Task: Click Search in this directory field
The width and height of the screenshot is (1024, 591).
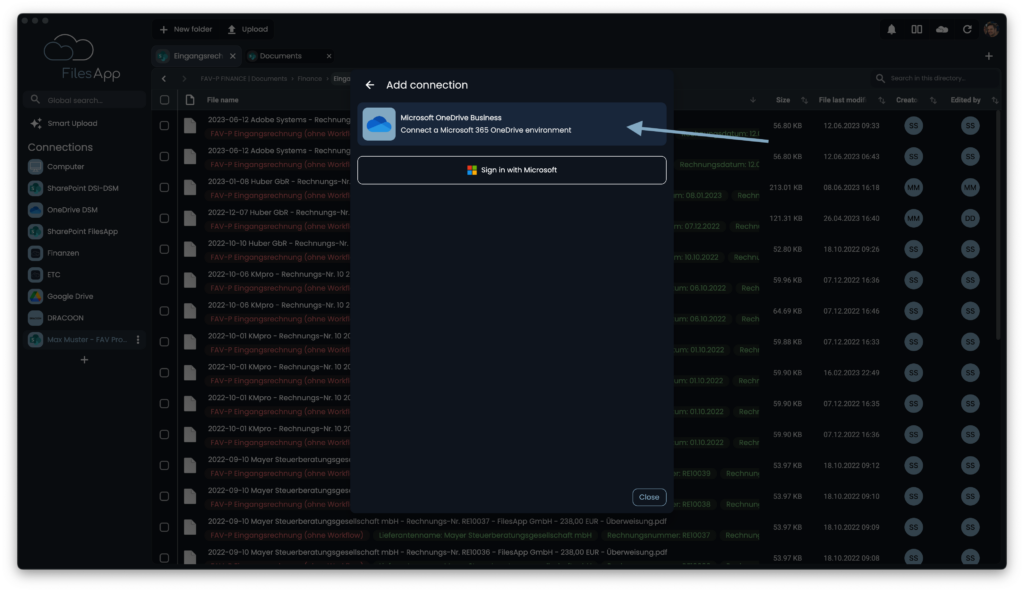Action: [936, 78]
